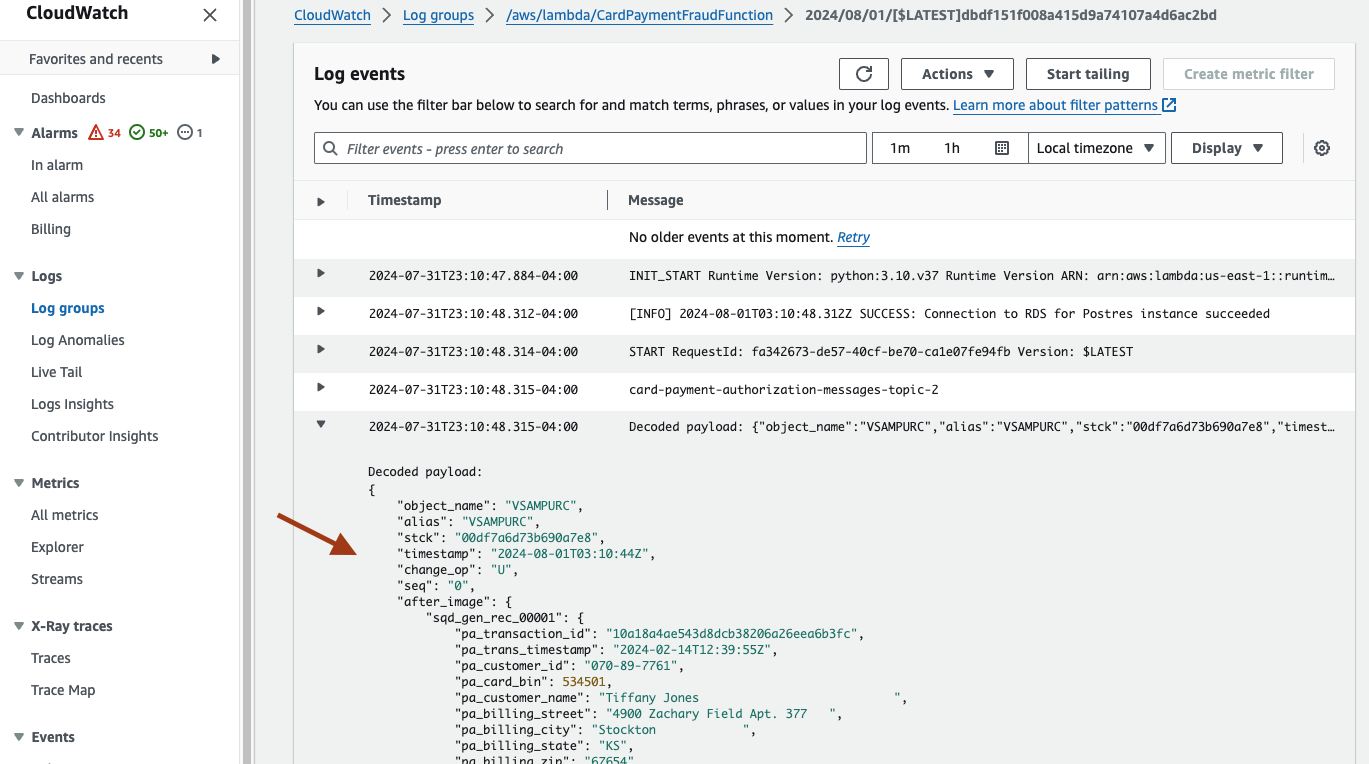Click the red in-alarm count 34
The width and height of the screenshot is (1369, 764).
[105, 132]
